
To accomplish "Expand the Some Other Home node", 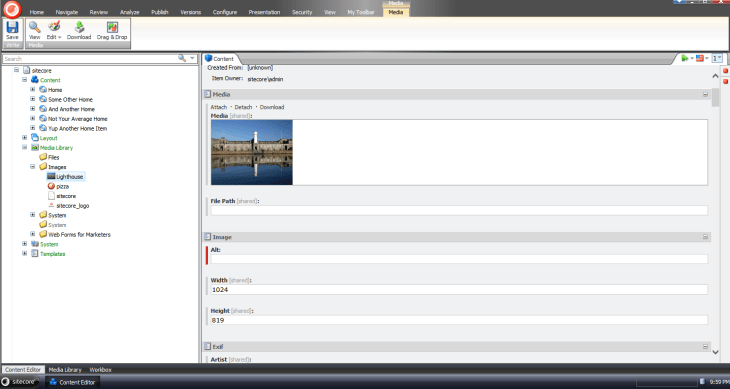I will coord(33,99).
